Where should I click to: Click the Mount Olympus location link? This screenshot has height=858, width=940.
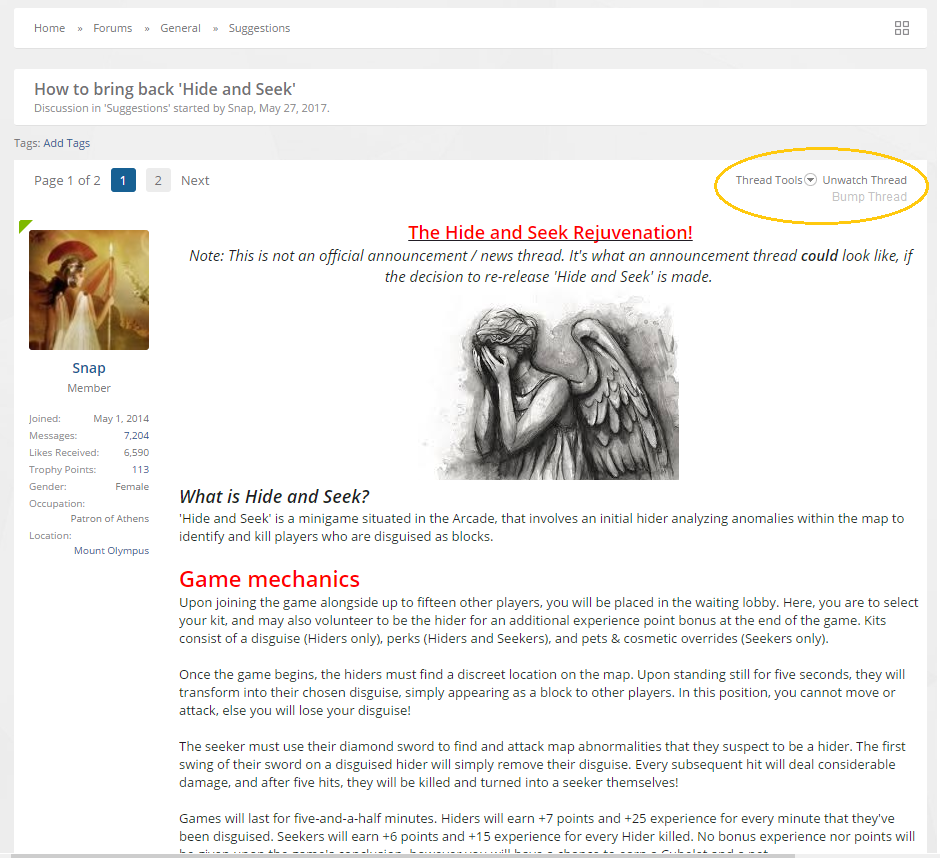(x=112, y=550)
